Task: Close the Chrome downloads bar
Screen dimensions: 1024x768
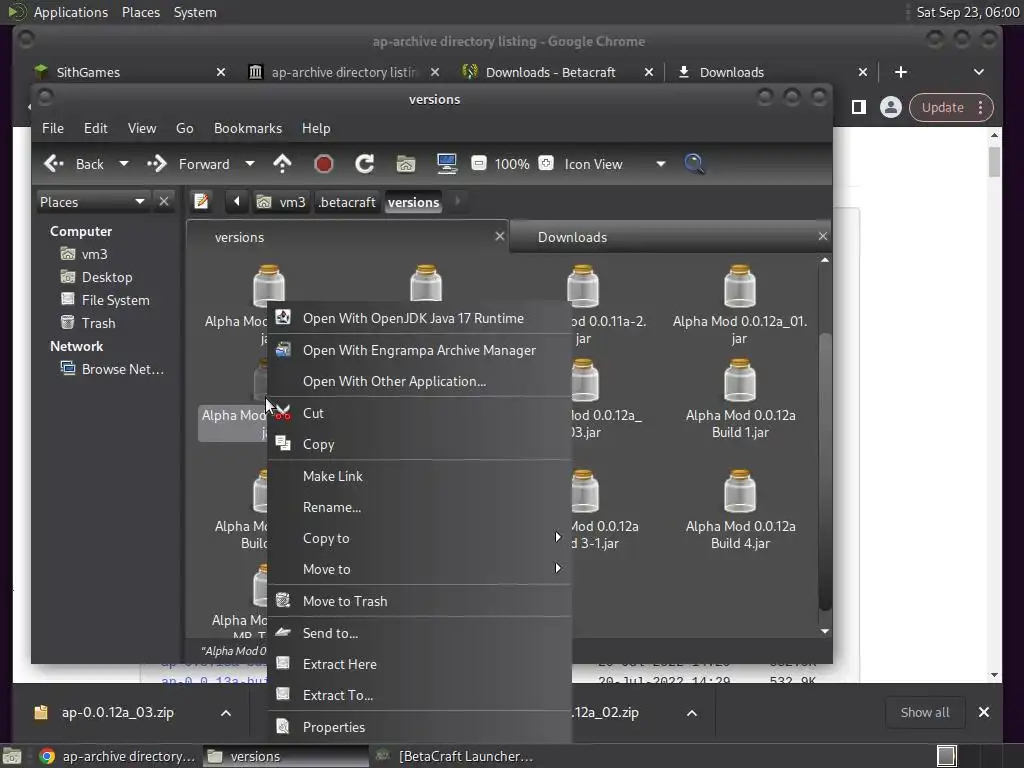Action: [984, 712]
